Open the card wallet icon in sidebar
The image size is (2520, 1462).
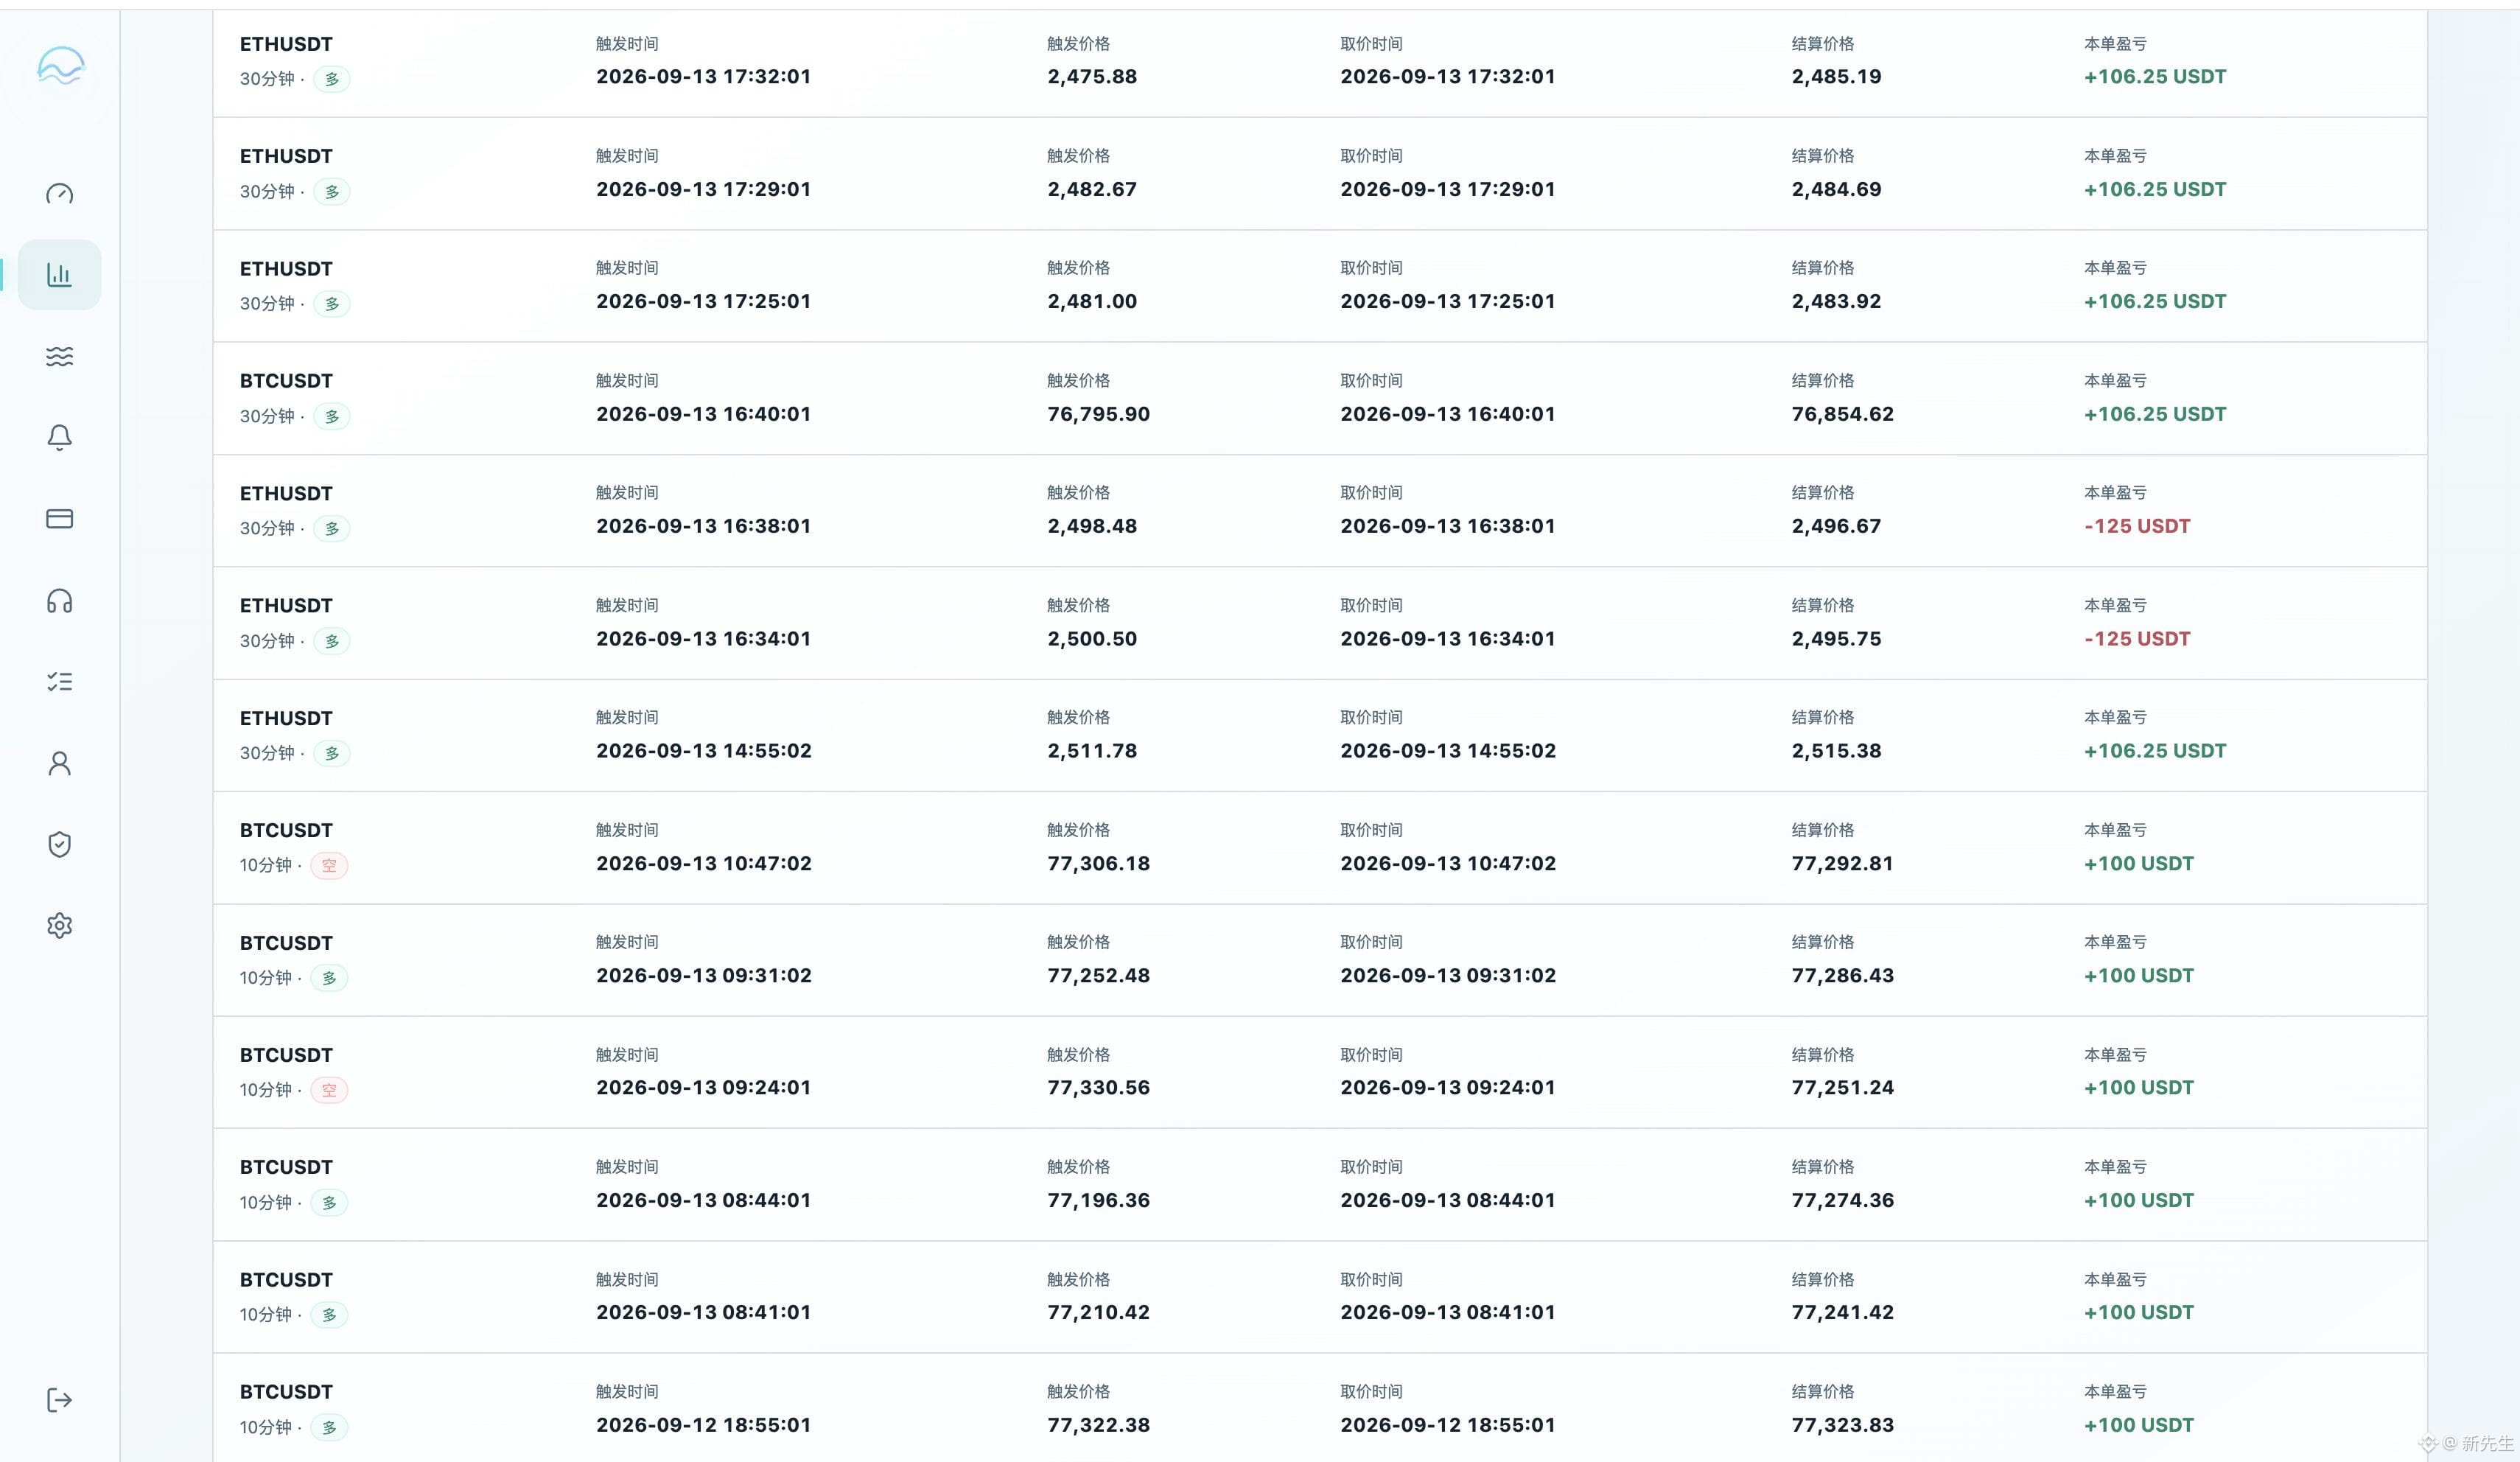point(59,519)
